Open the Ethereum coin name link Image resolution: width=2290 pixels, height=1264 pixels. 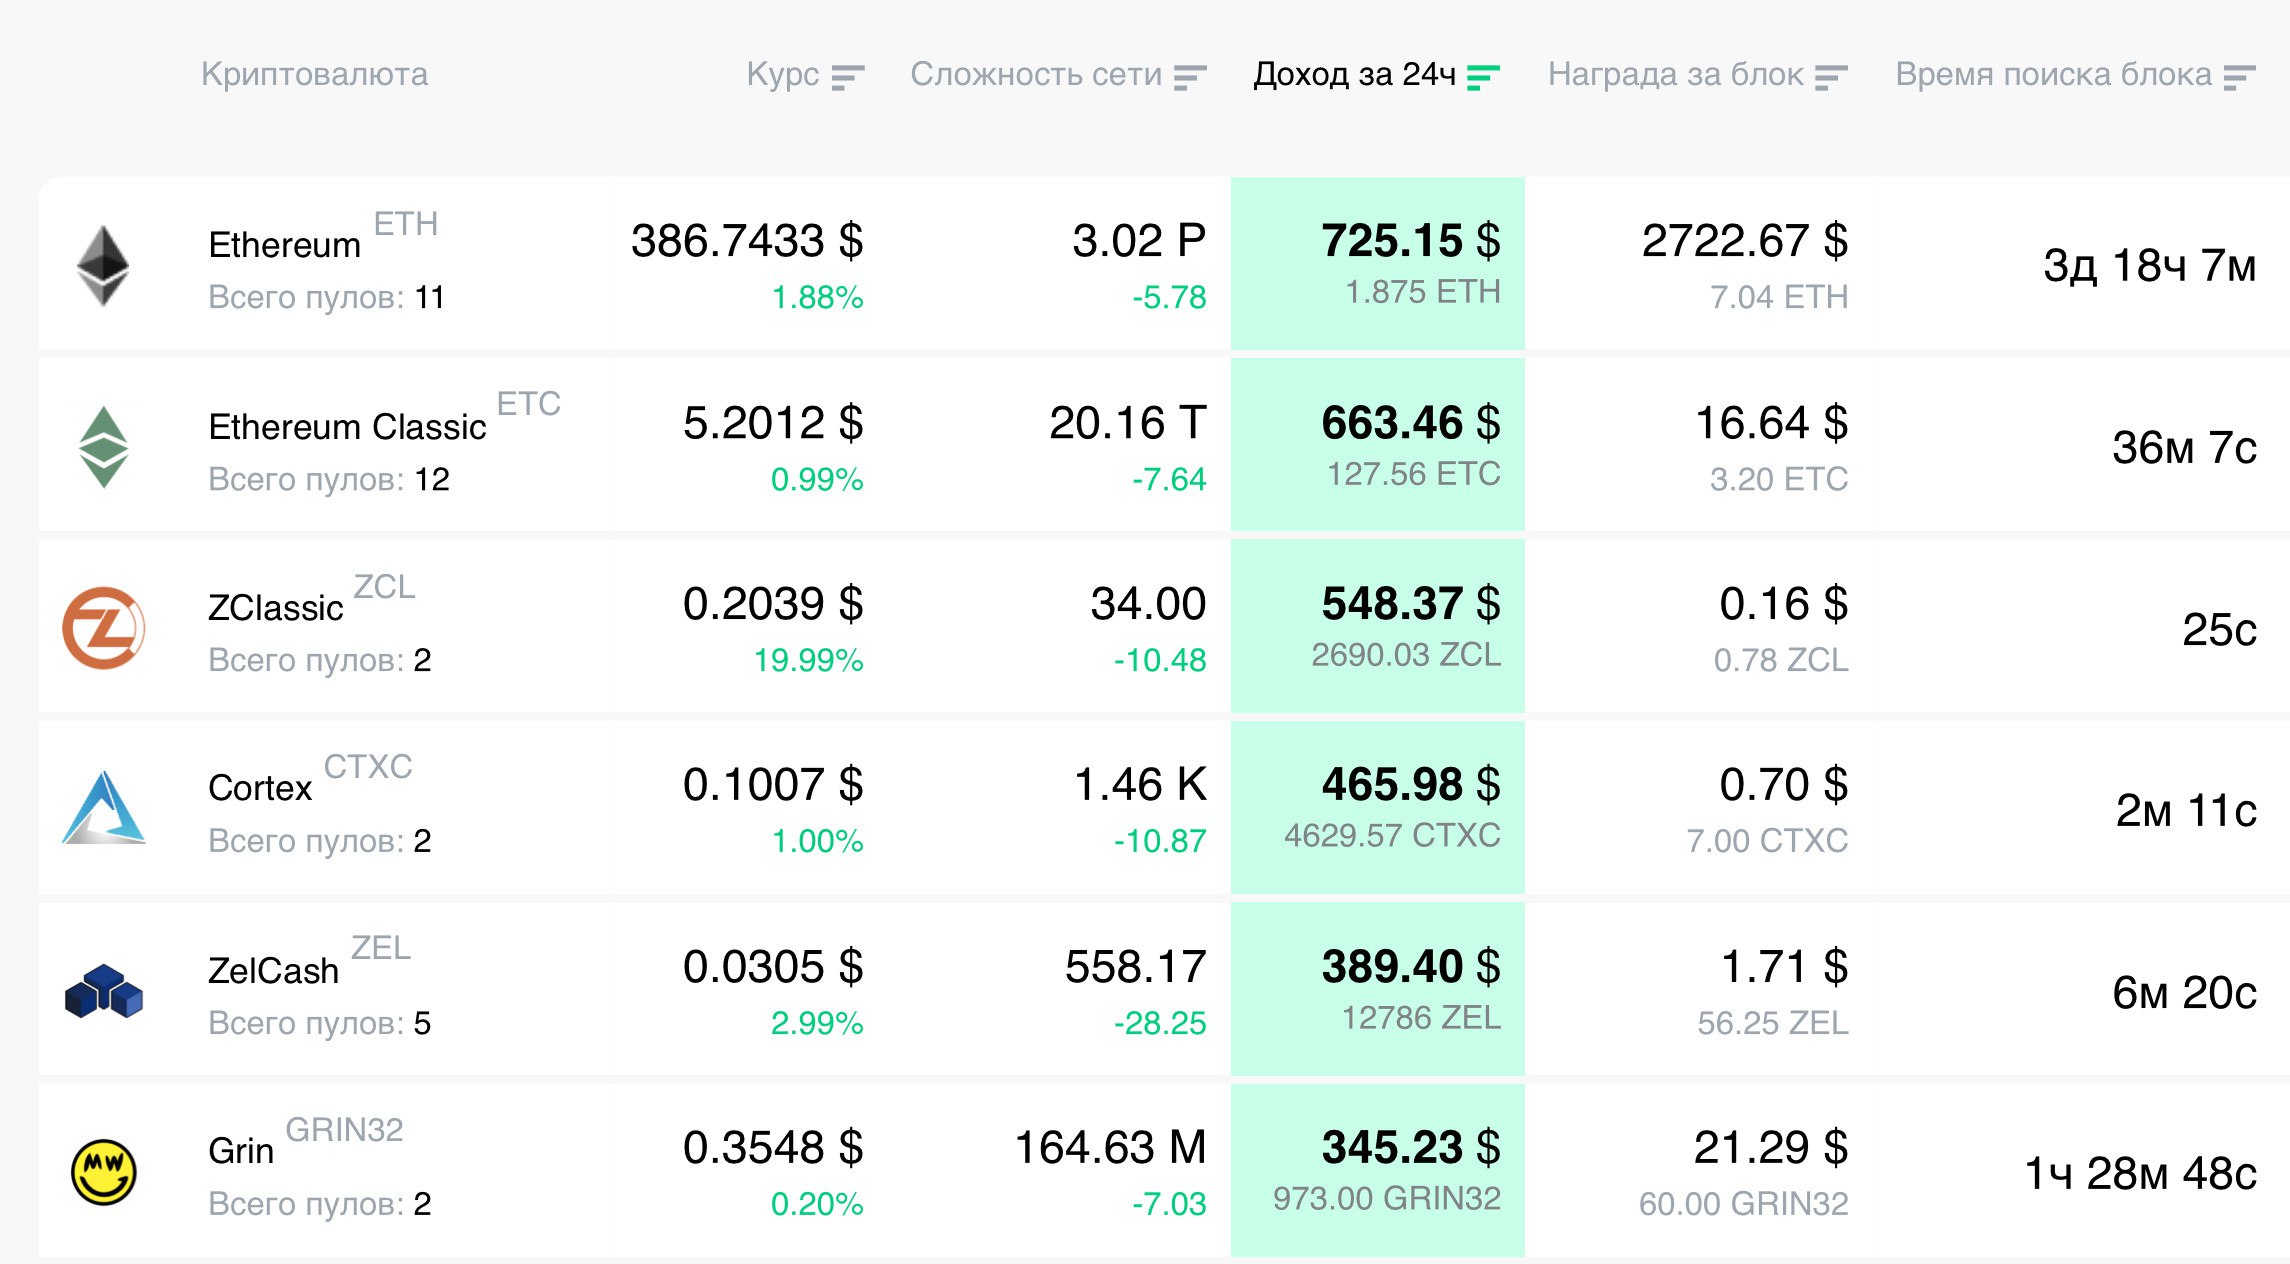pos(284,245)
